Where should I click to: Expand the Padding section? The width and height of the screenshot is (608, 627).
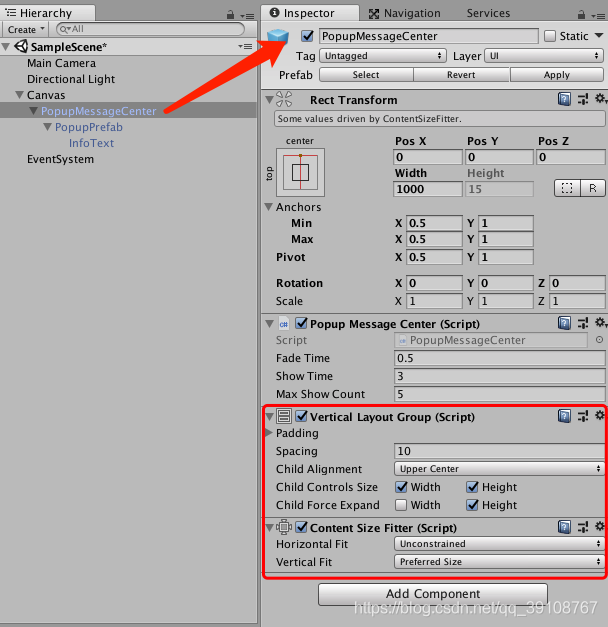click(x=269, y=433)
